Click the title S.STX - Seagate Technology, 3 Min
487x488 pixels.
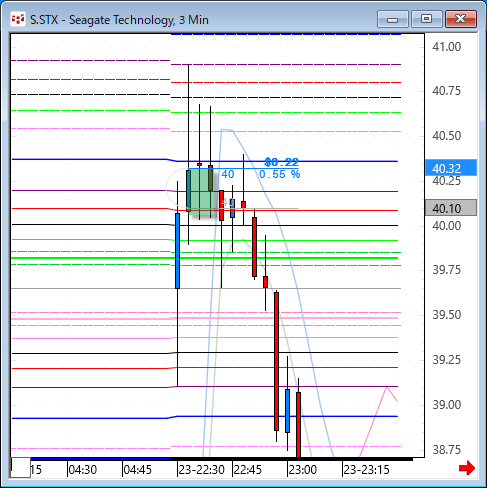click(x=119, y=20)
